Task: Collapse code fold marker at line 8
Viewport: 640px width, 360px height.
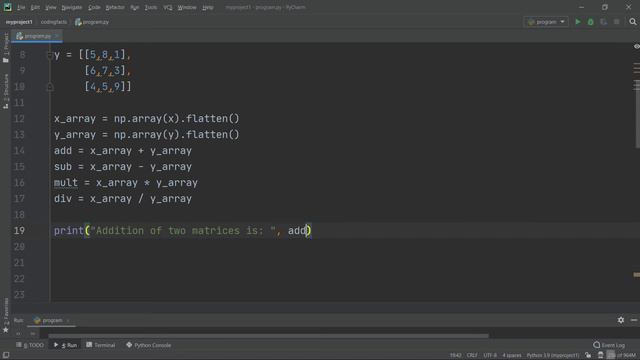Action: click(50, 55)
